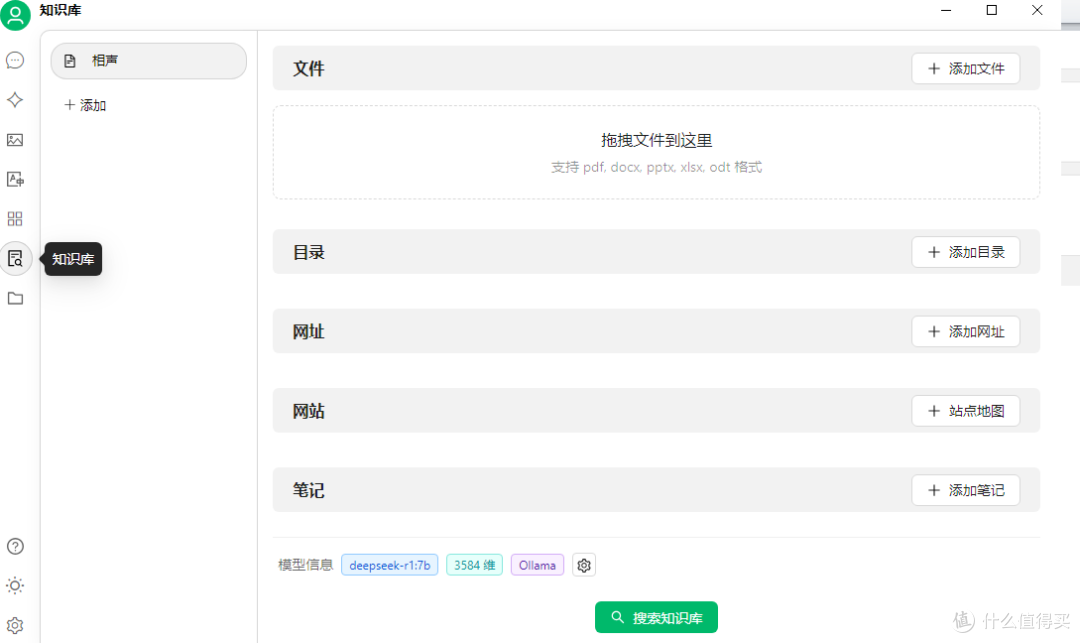Click the 添加文件 button
The image size is (1080, 643).
click(x=966, y=69)
